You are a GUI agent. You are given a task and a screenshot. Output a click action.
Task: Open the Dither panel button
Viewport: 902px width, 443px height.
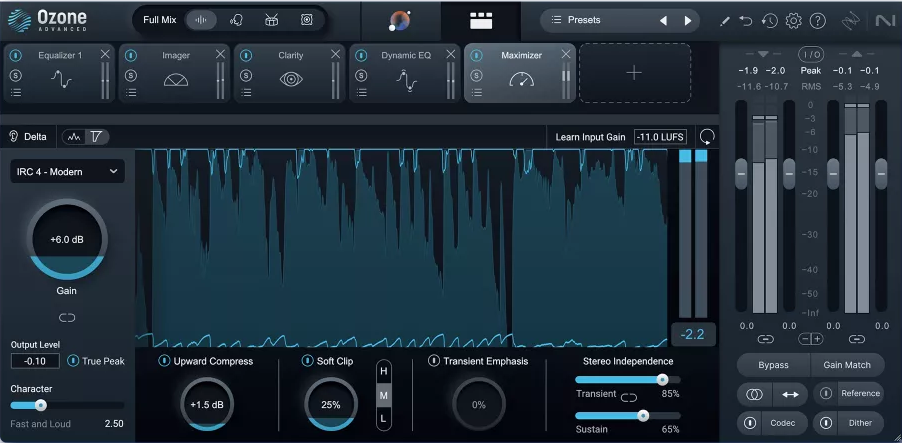click(x=860, y=423)
